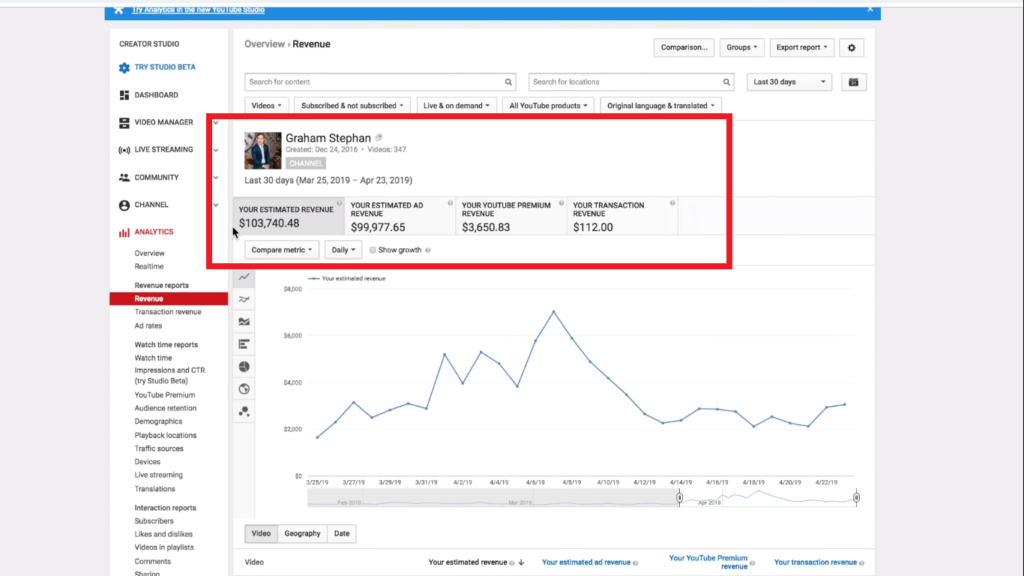The height and width of the screenshot is (576, 1024).
Task: Expand the Community section chevron
Action: coord(216,178)
